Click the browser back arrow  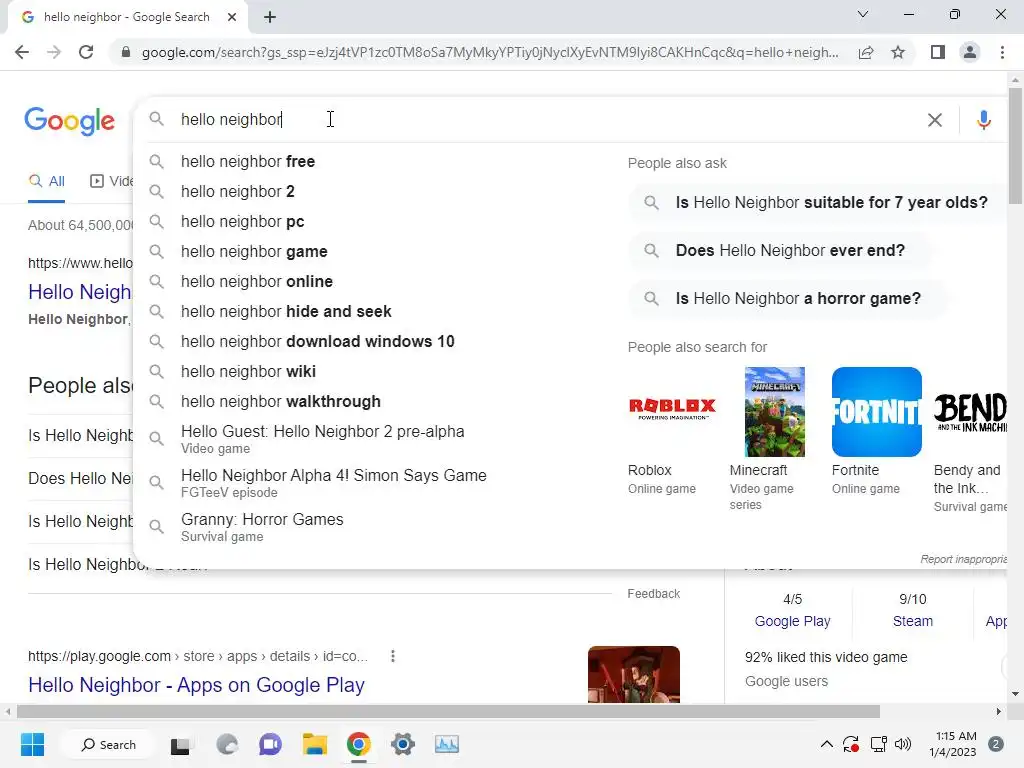pyautogui.click(x=22, y=52)
